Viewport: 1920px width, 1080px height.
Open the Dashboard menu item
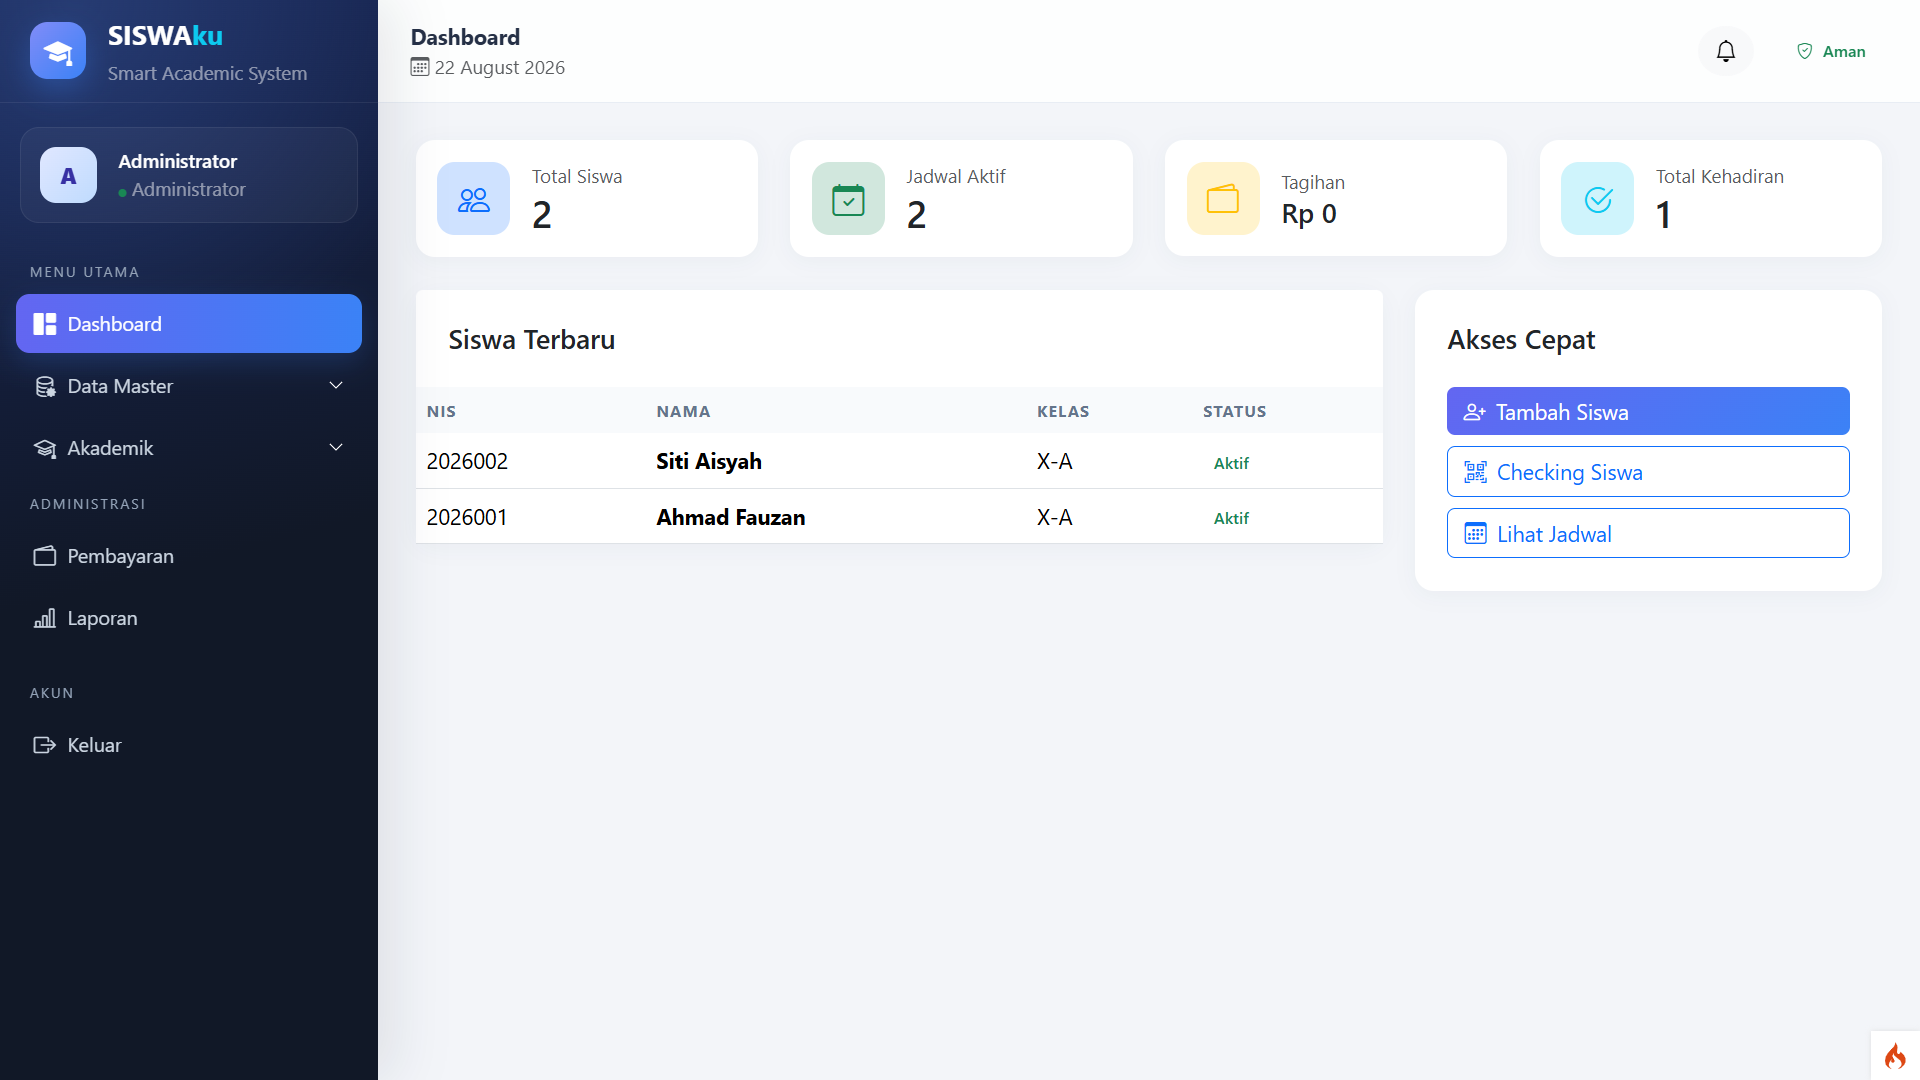tap(189, 324)
